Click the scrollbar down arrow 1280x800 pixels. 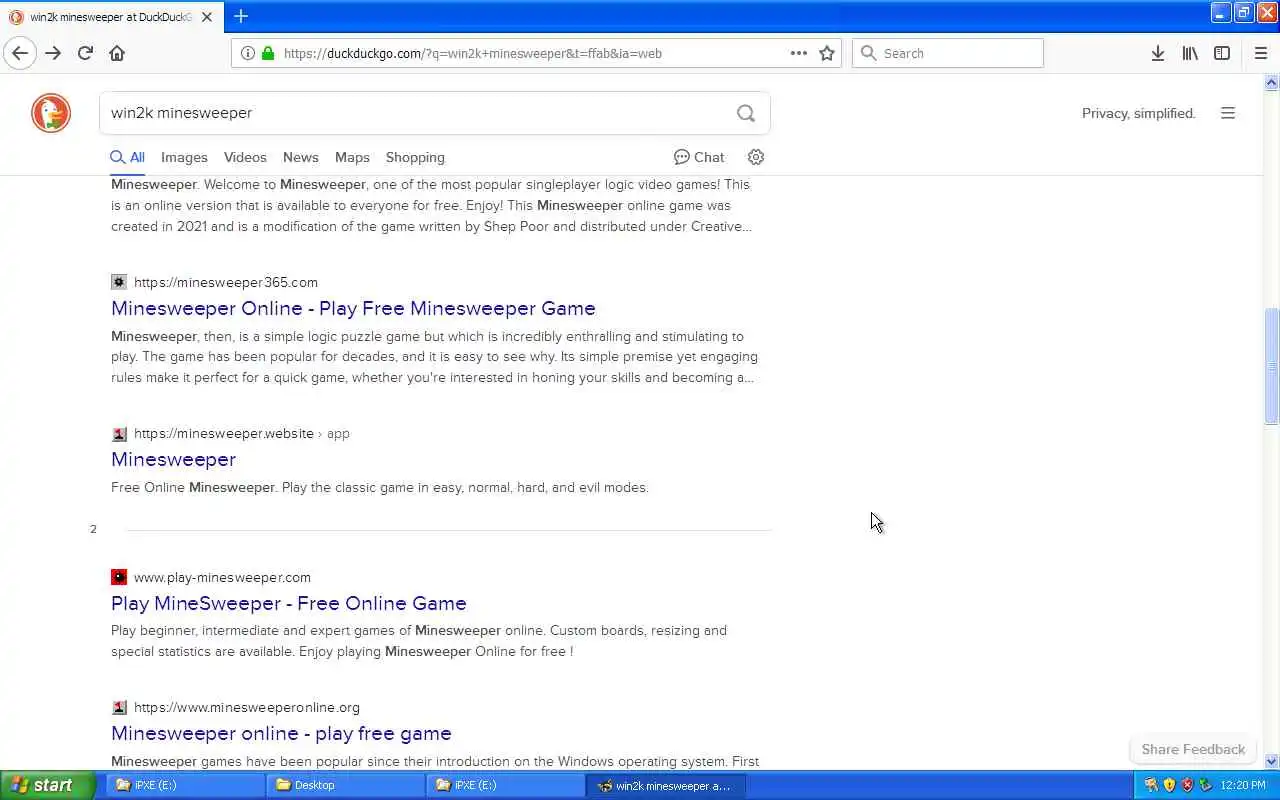tap(1272, 761)
